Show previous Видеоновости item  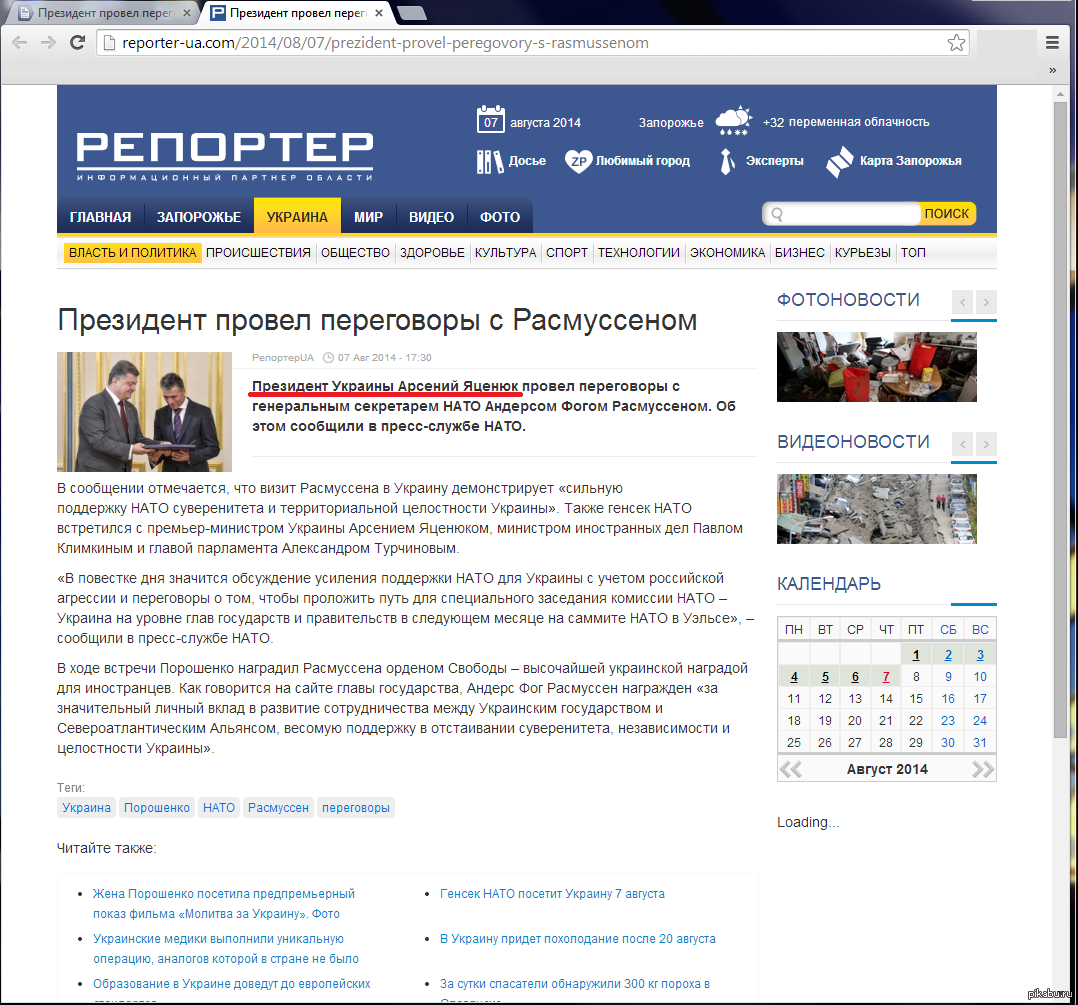click(x=962, y=443)
